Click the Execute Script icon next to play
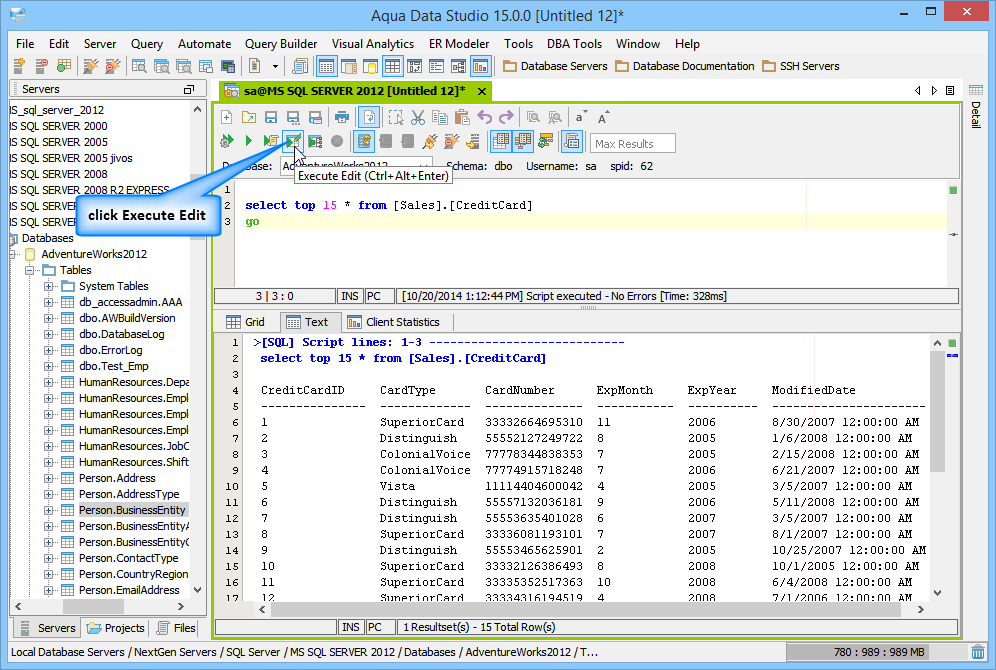Screen dimensions: 996x670 point(271,141)
